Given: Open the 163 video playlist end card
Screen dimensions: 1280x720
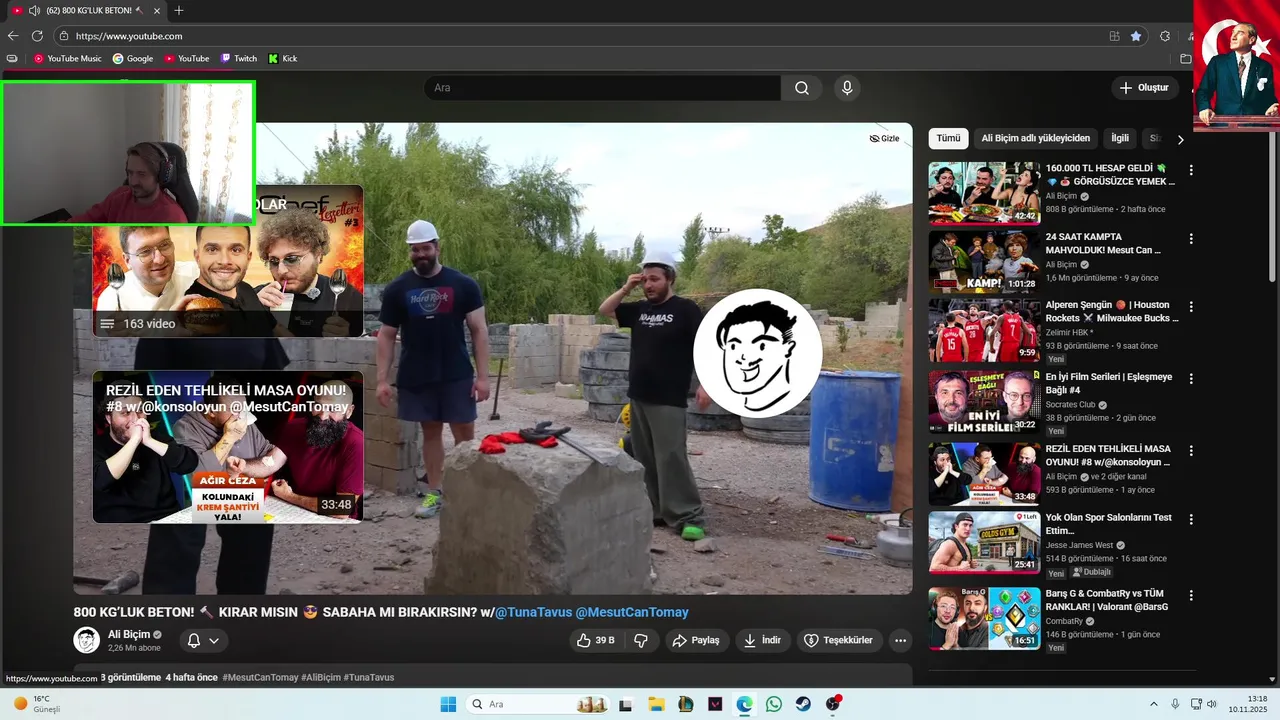Looking at the screenshot, I should click(x=228, y=261).
